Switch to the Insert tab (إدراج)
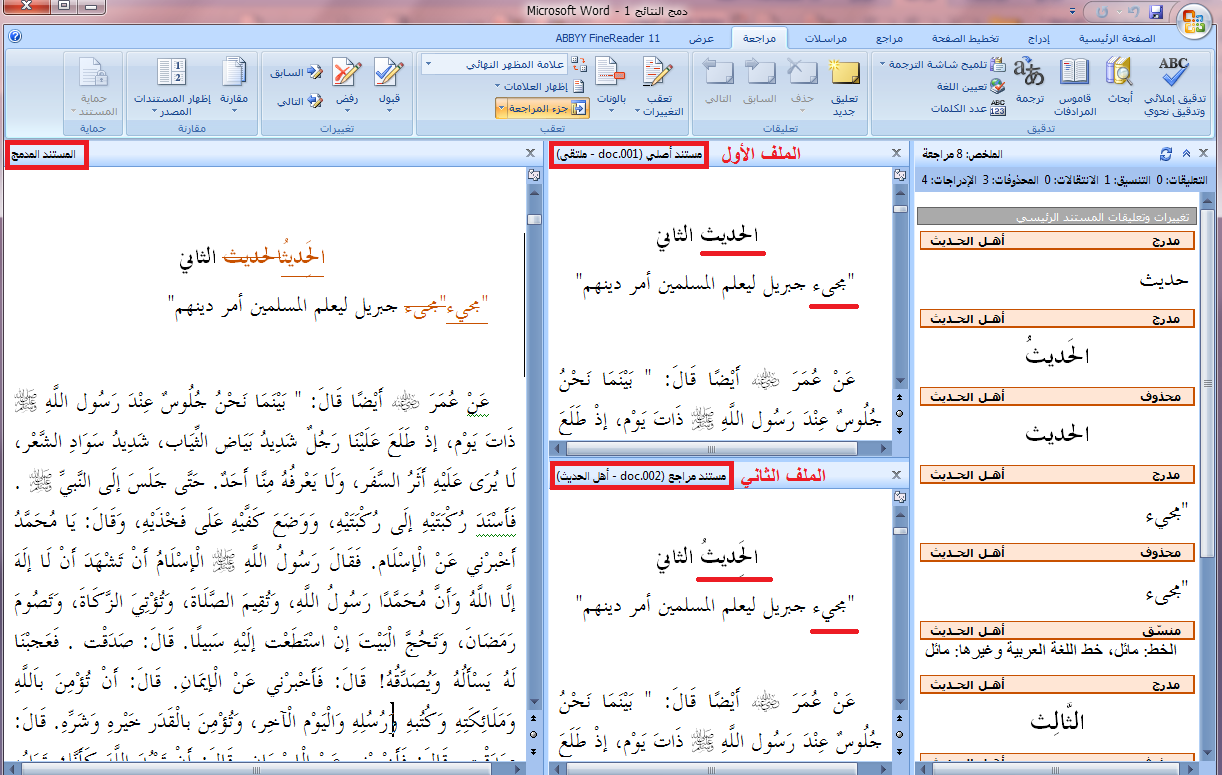 point(1040,38)
